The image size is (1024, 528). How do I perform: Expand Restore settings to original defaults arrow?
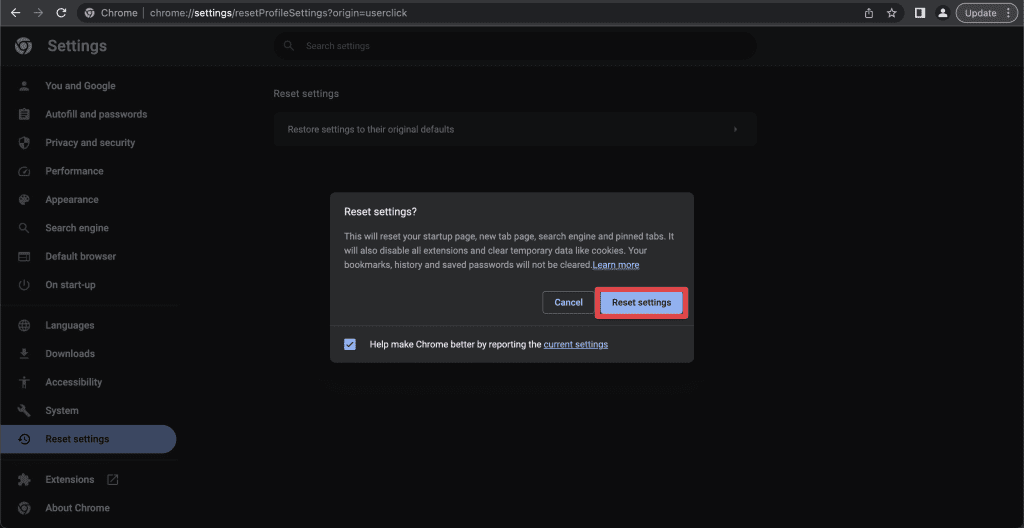(735, 130)
